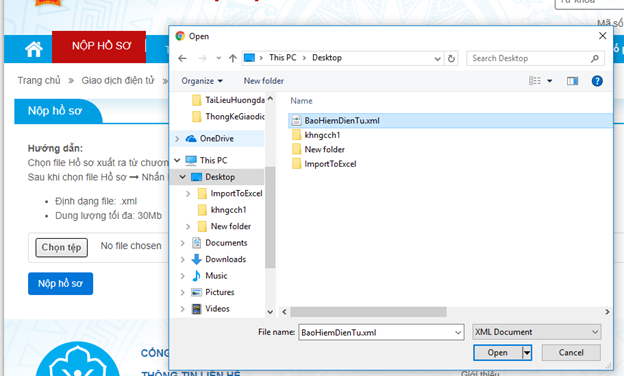Click the New folder toolbar button

263,81
